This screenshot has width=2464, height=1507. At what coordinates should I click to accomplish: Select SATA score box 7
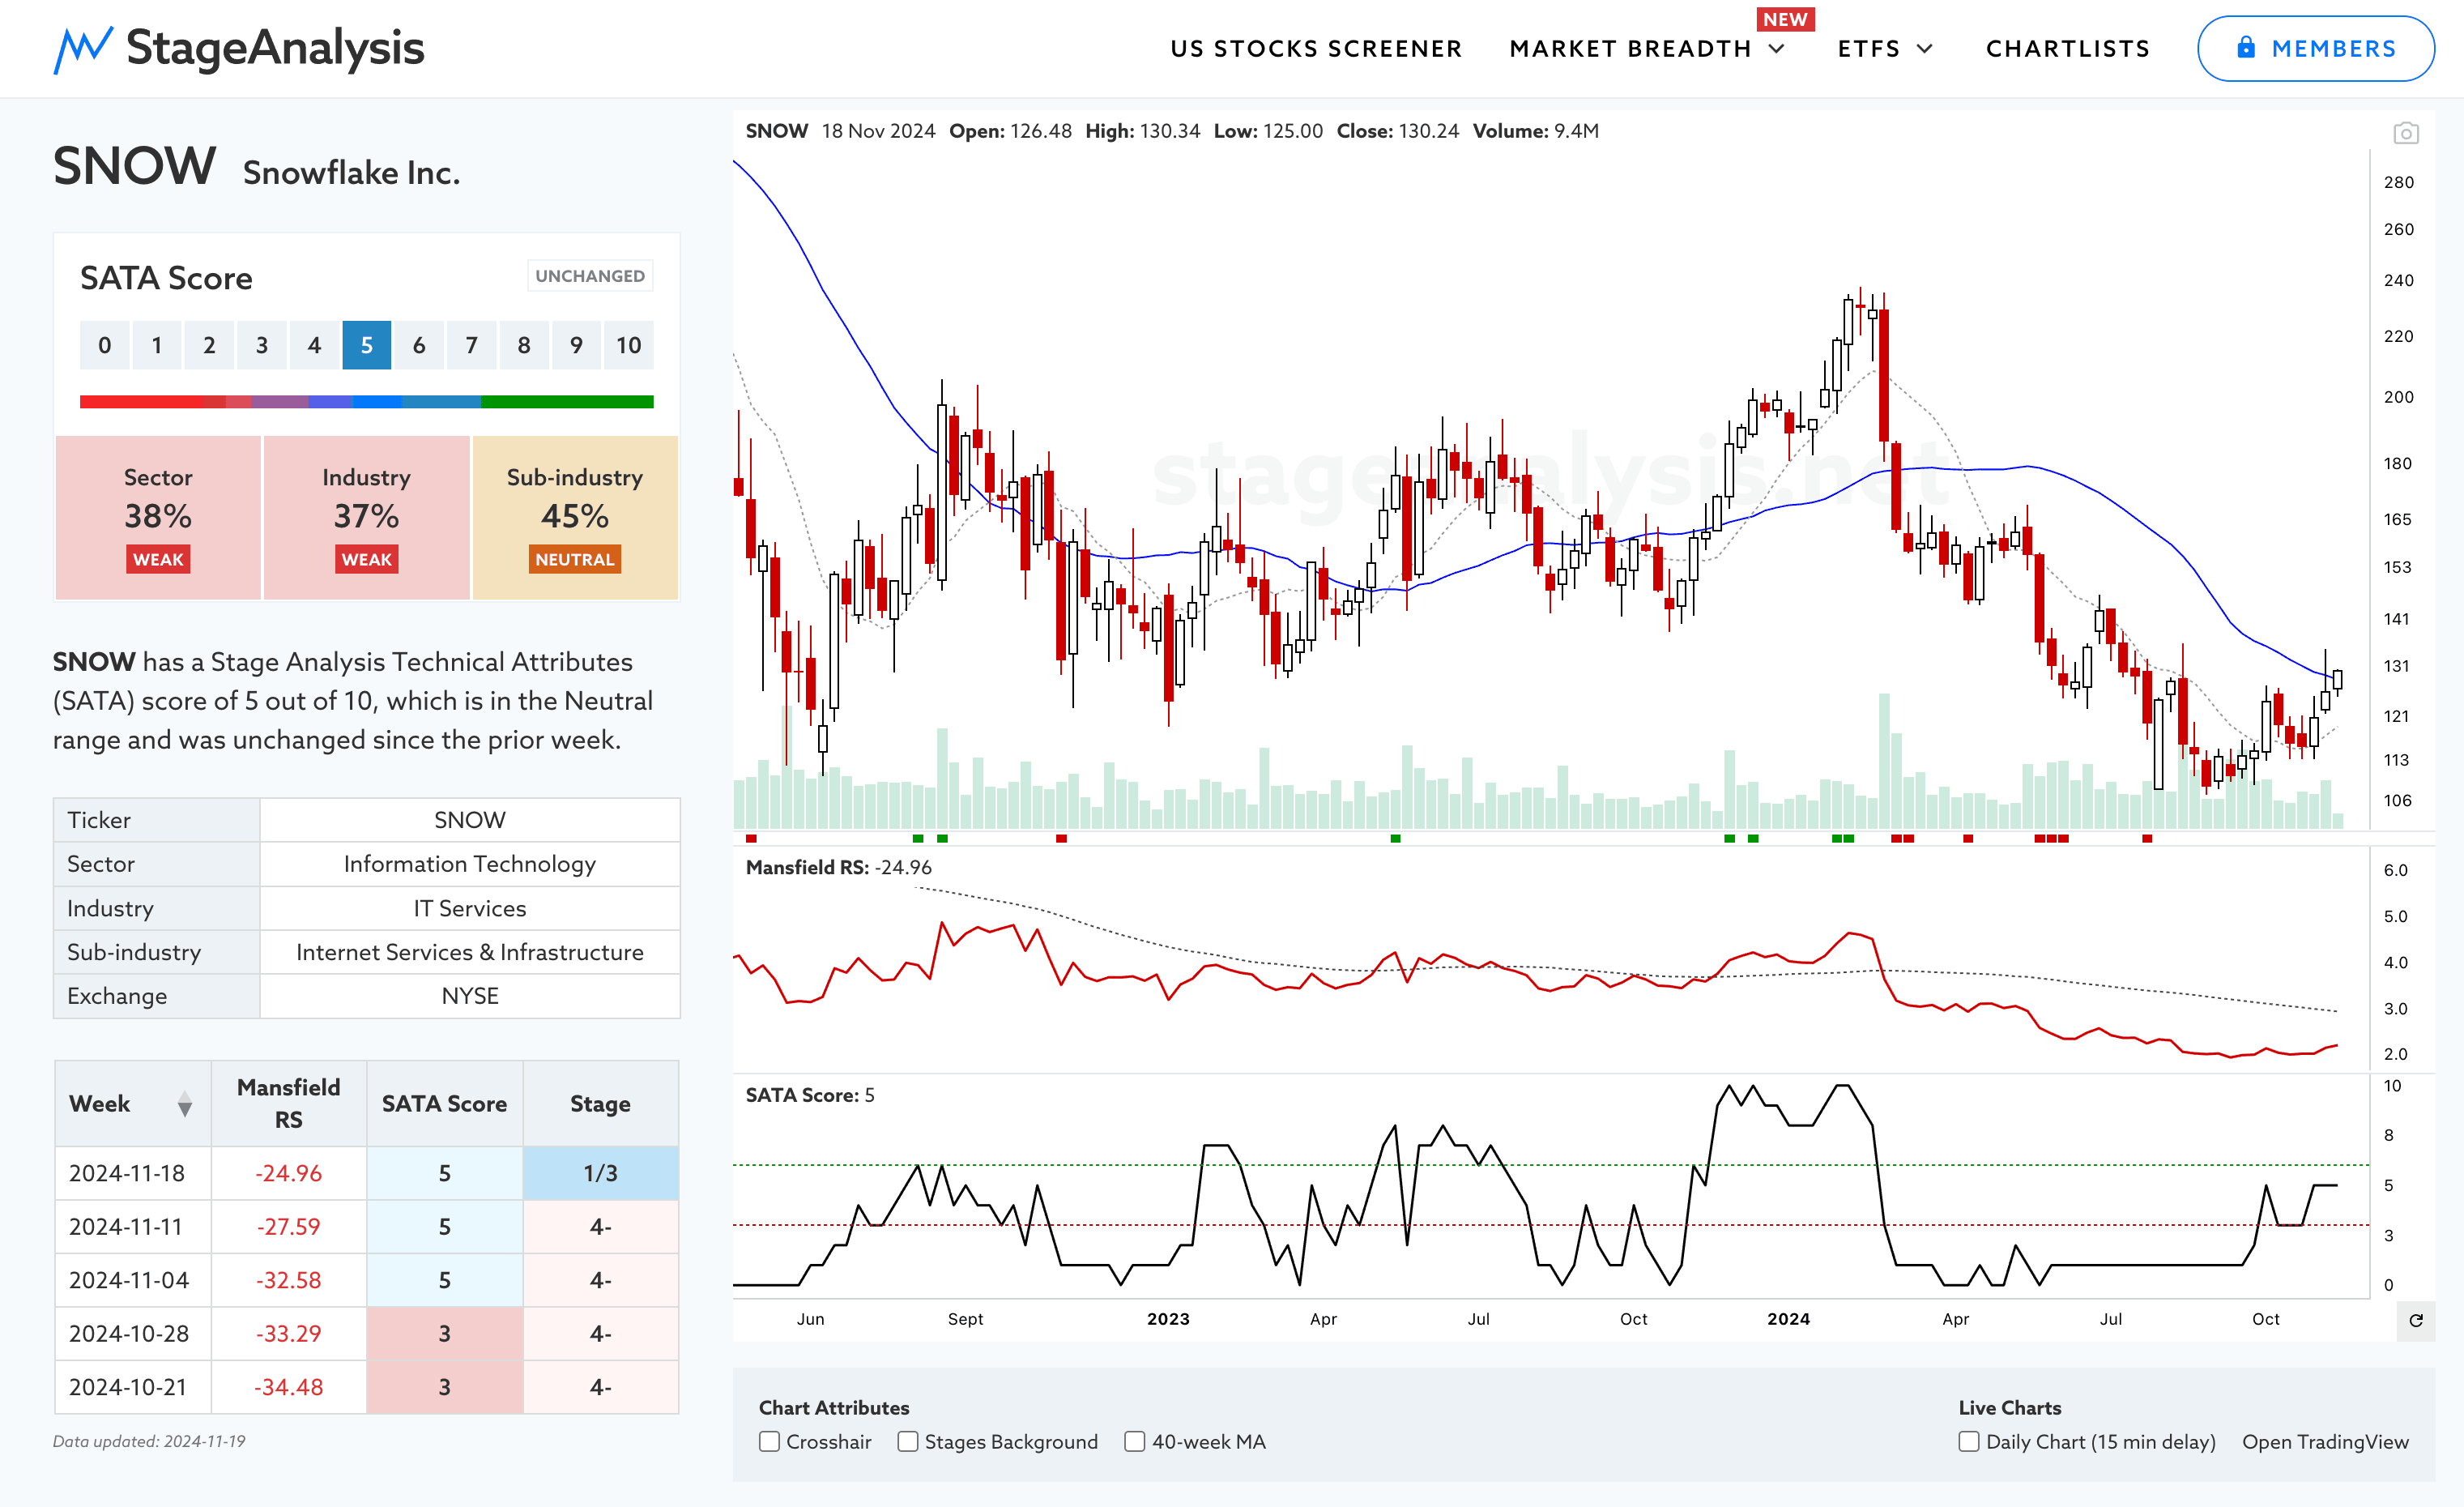point(471,345)
